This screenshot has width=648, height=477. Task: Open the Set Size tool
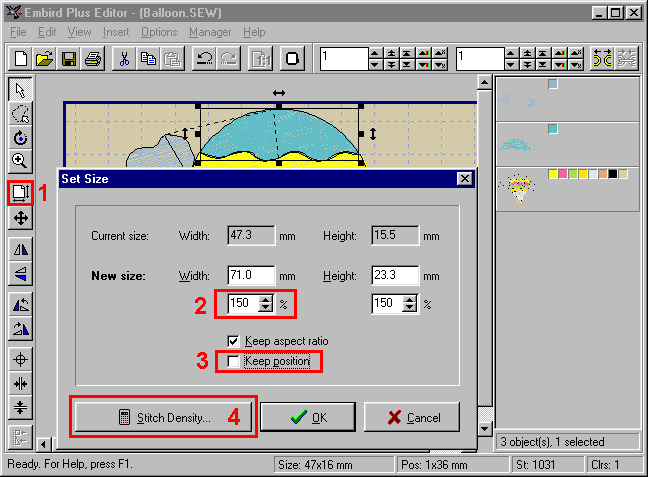20,193
